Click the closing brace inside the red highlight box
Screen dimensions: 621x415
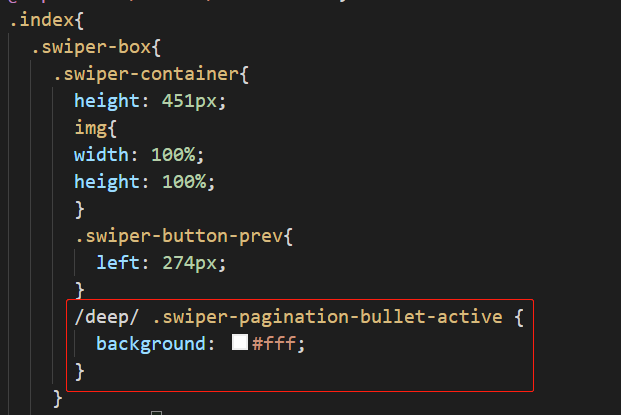(80, 371)
